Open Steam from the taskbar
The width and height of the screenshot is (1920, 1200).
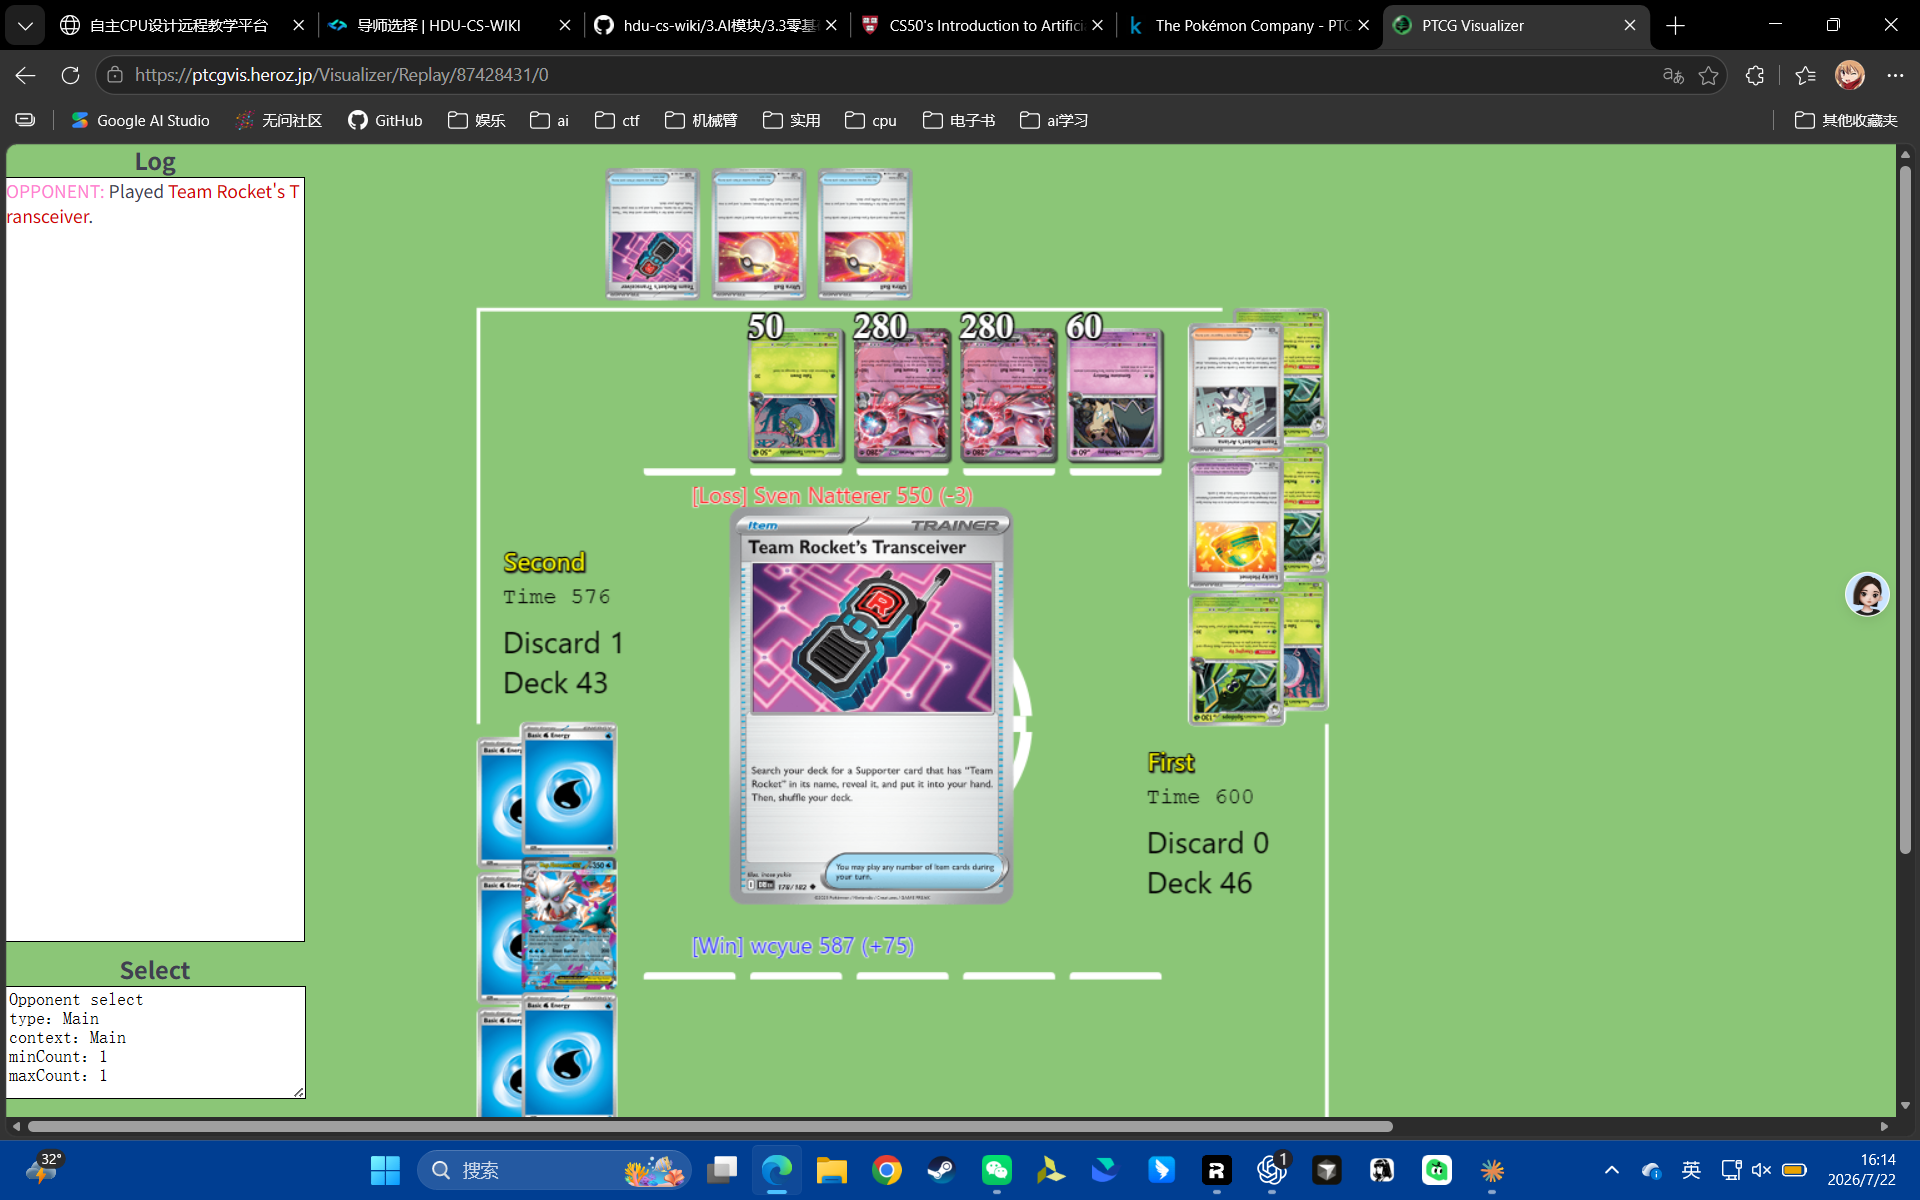pos(941,1170)
